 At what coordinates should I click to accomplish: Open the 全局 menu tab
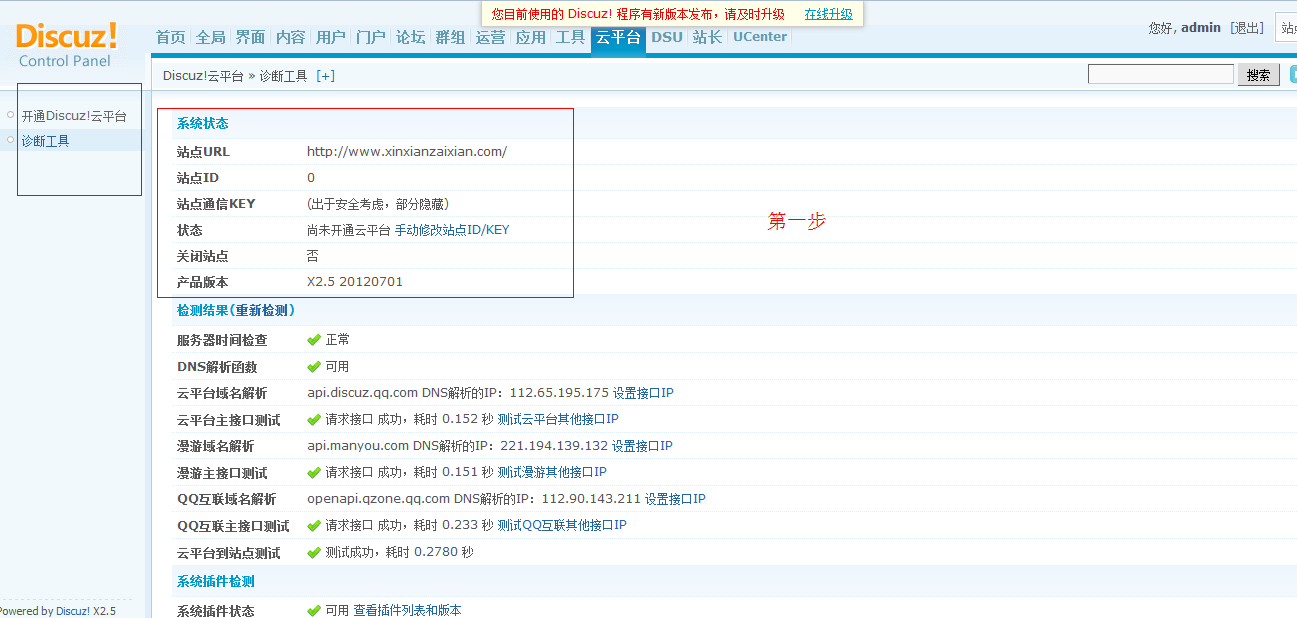[x=211, y=37]
